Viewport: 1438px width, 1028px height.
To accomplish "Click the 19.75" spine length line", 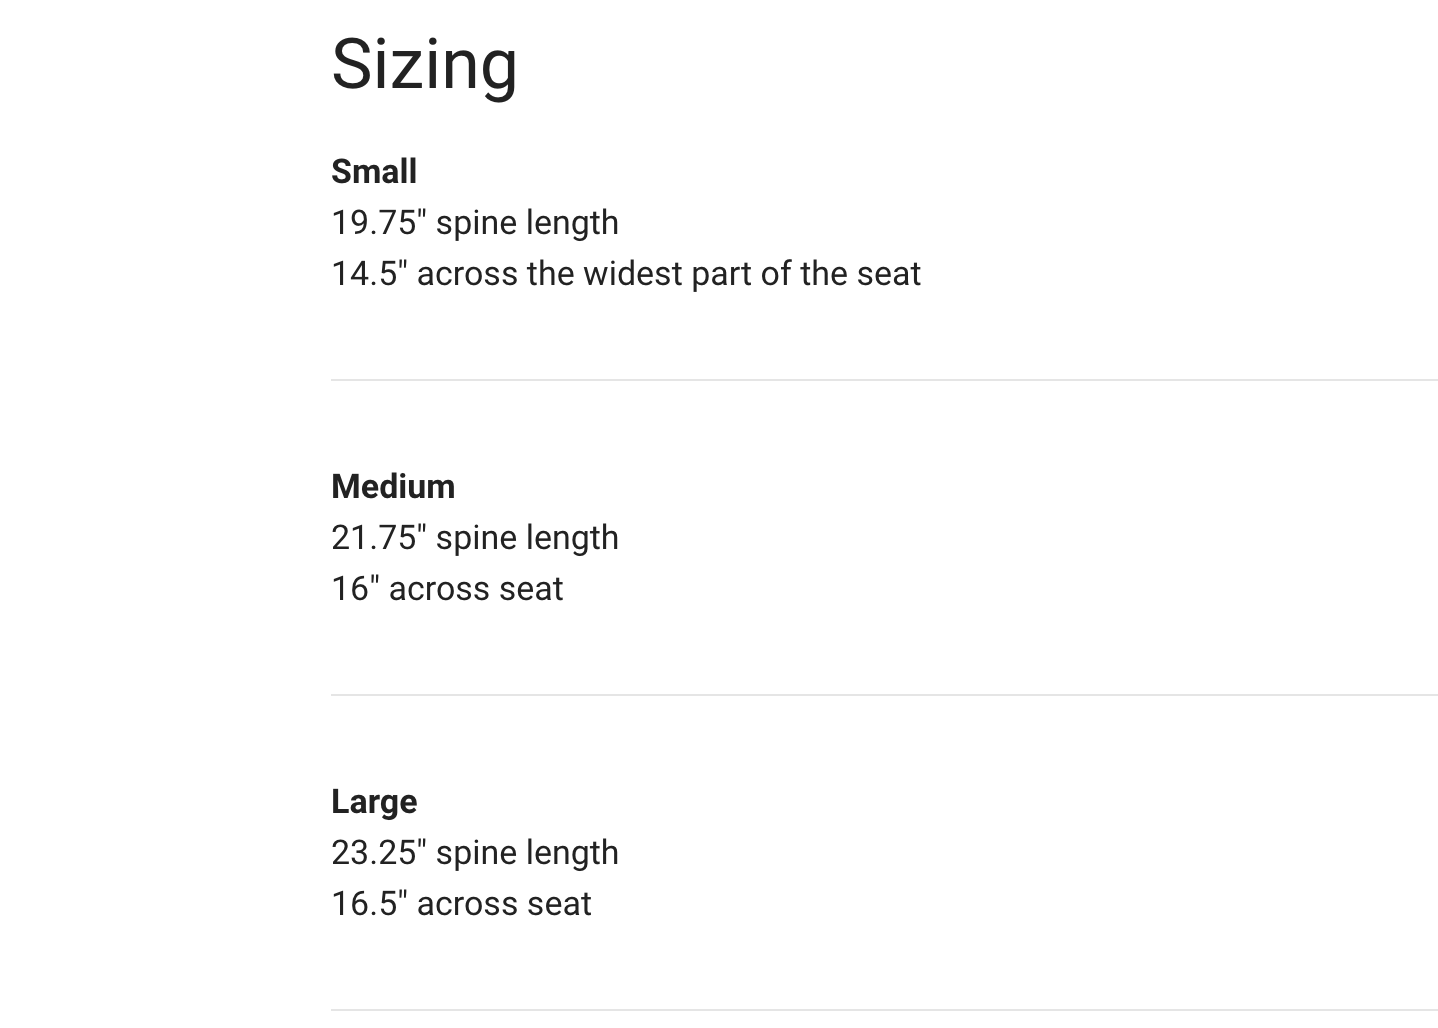I will tap(475, 223).
